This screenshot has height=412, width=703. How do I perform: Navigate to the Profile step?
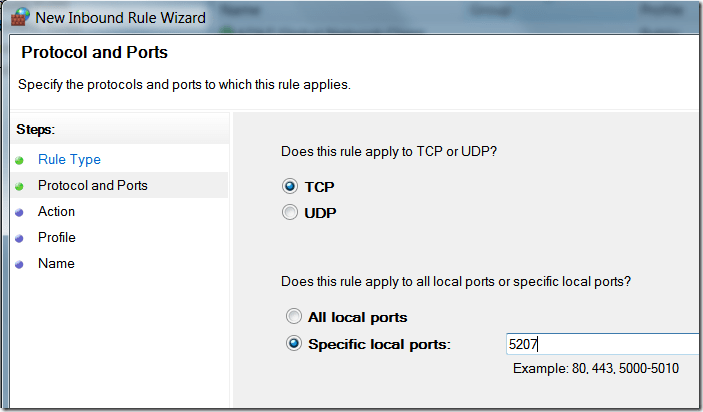coord(57,238)
